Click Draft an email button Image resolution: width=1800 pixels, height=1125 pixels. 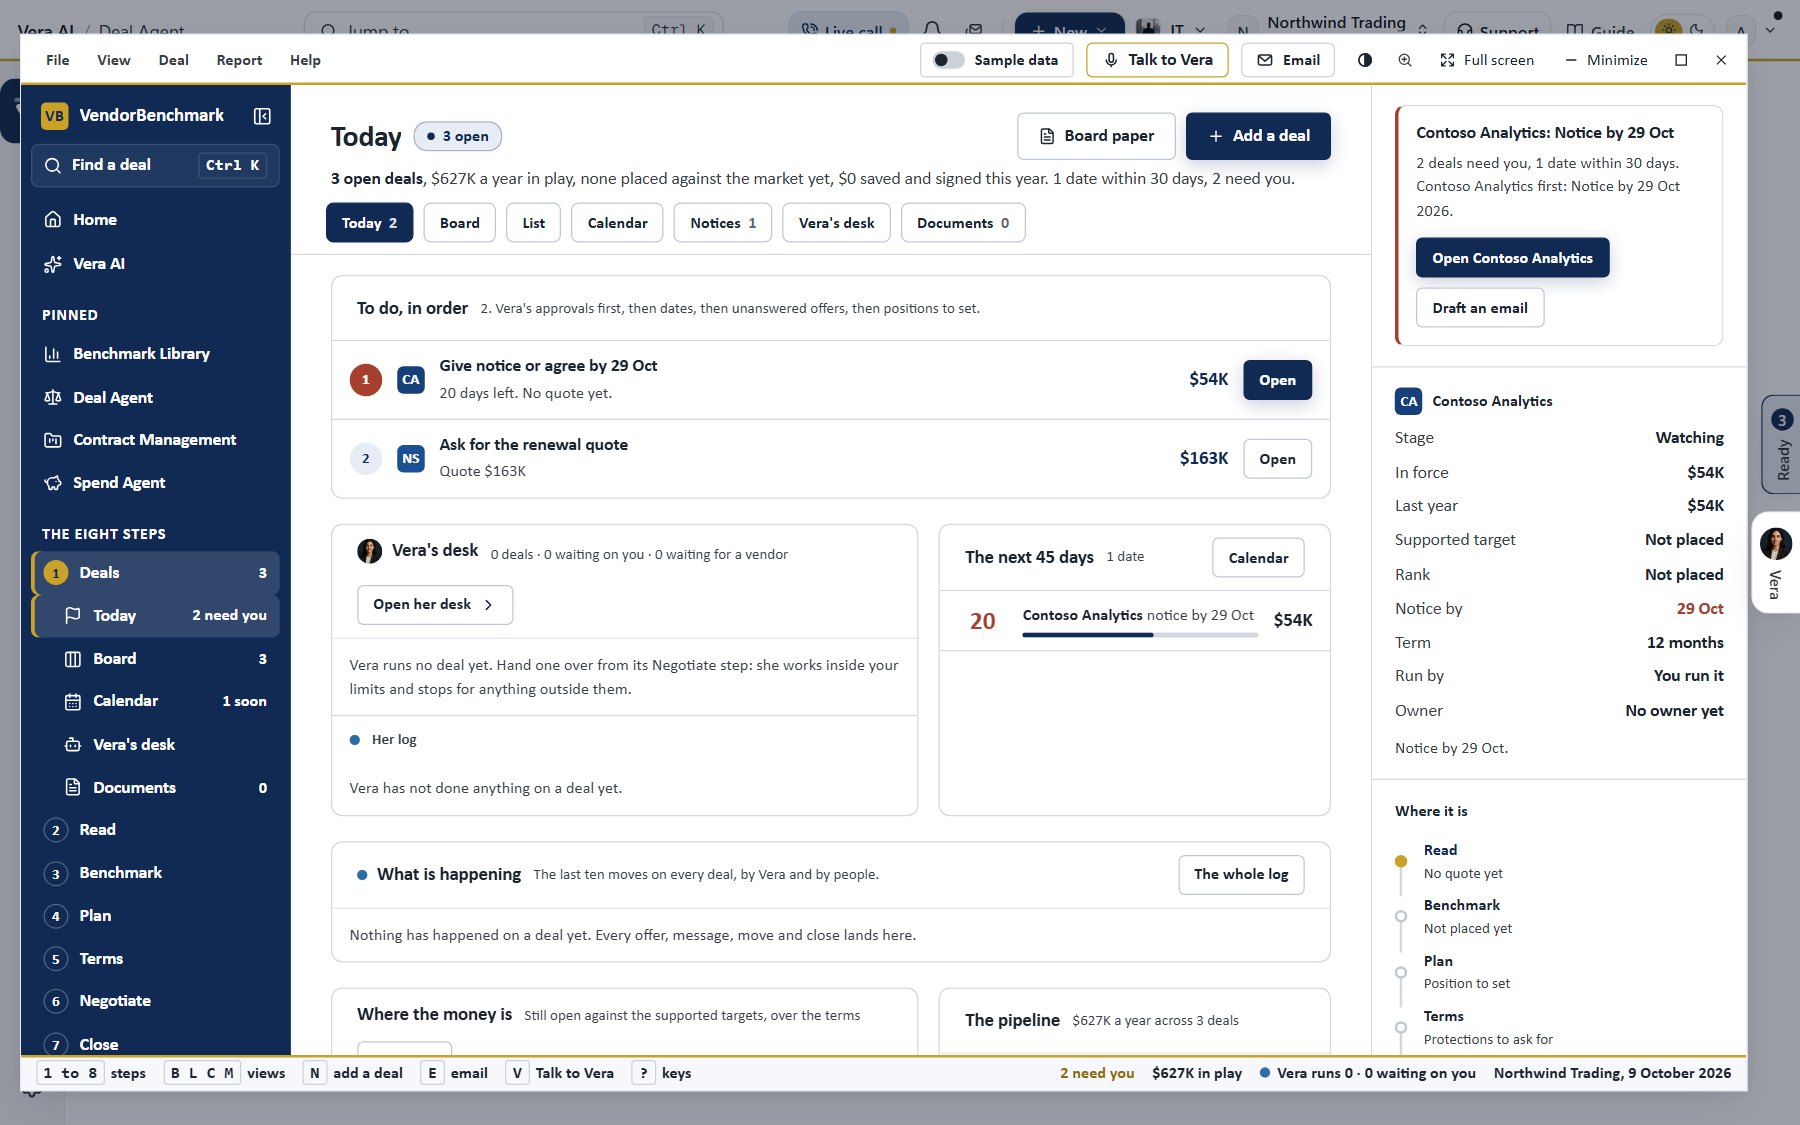click(x=1480, y=308)
